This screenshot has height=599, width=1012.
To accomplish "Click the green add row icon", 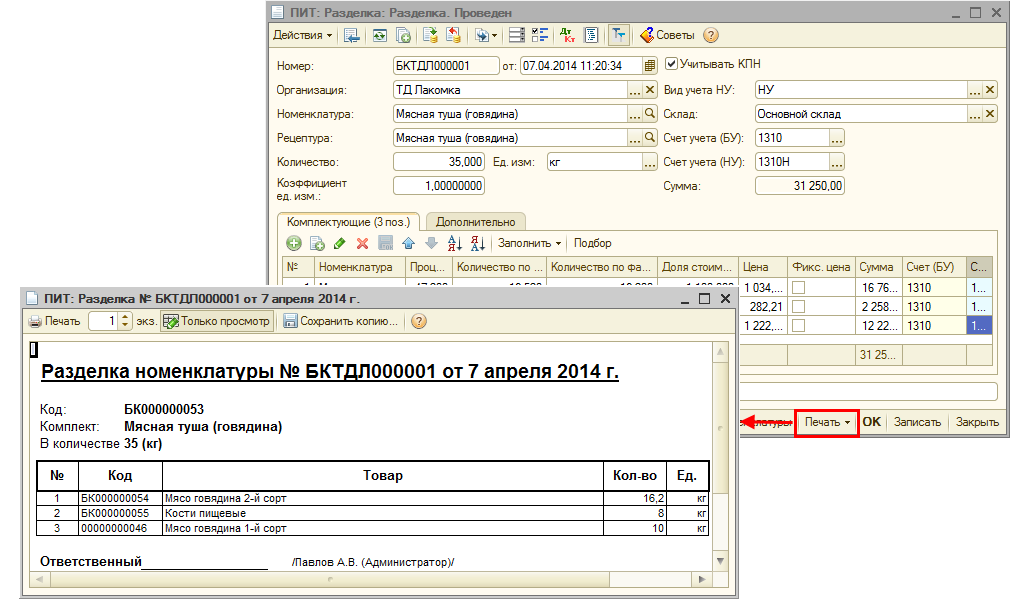I will pyautogui.click(x=294, y=243).
